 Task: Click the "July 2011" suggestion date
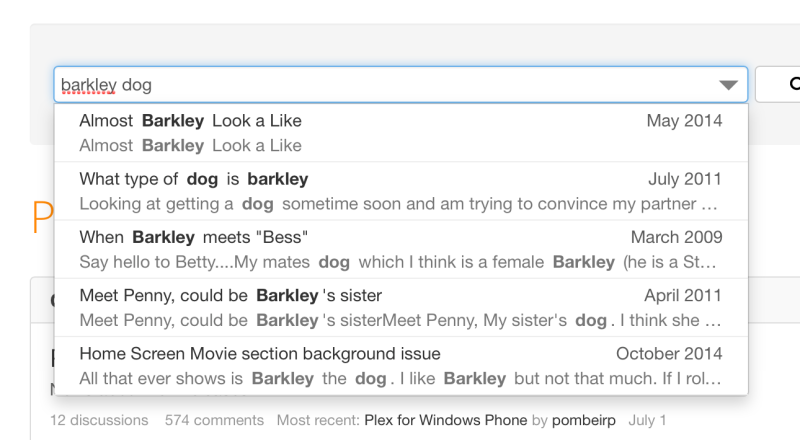685,179
